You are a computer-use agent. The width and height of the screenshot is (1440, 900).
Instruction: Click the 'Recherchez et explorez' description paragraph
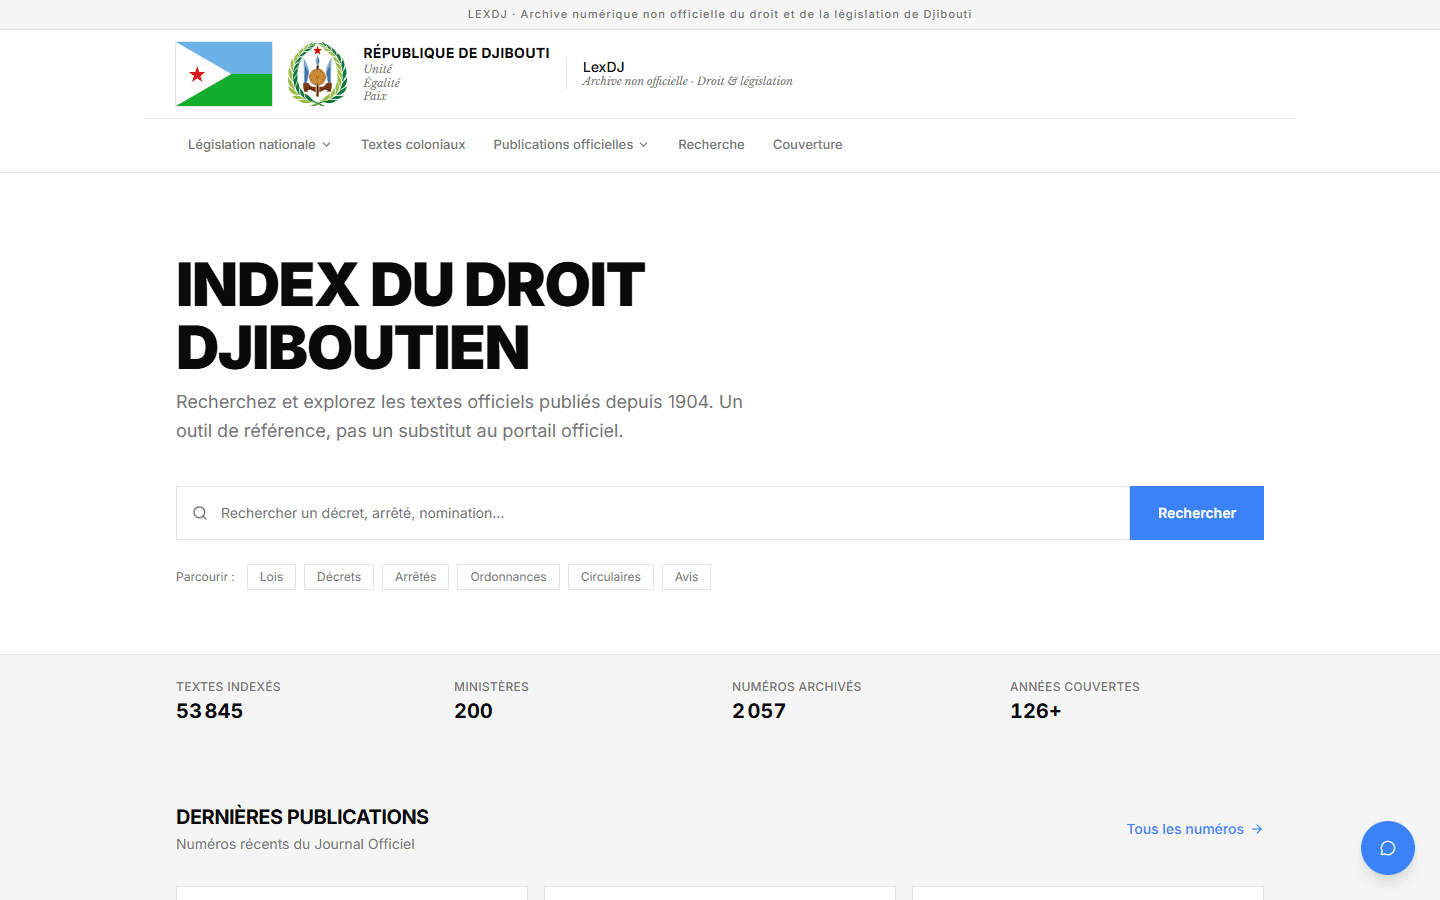click(460, 416)
